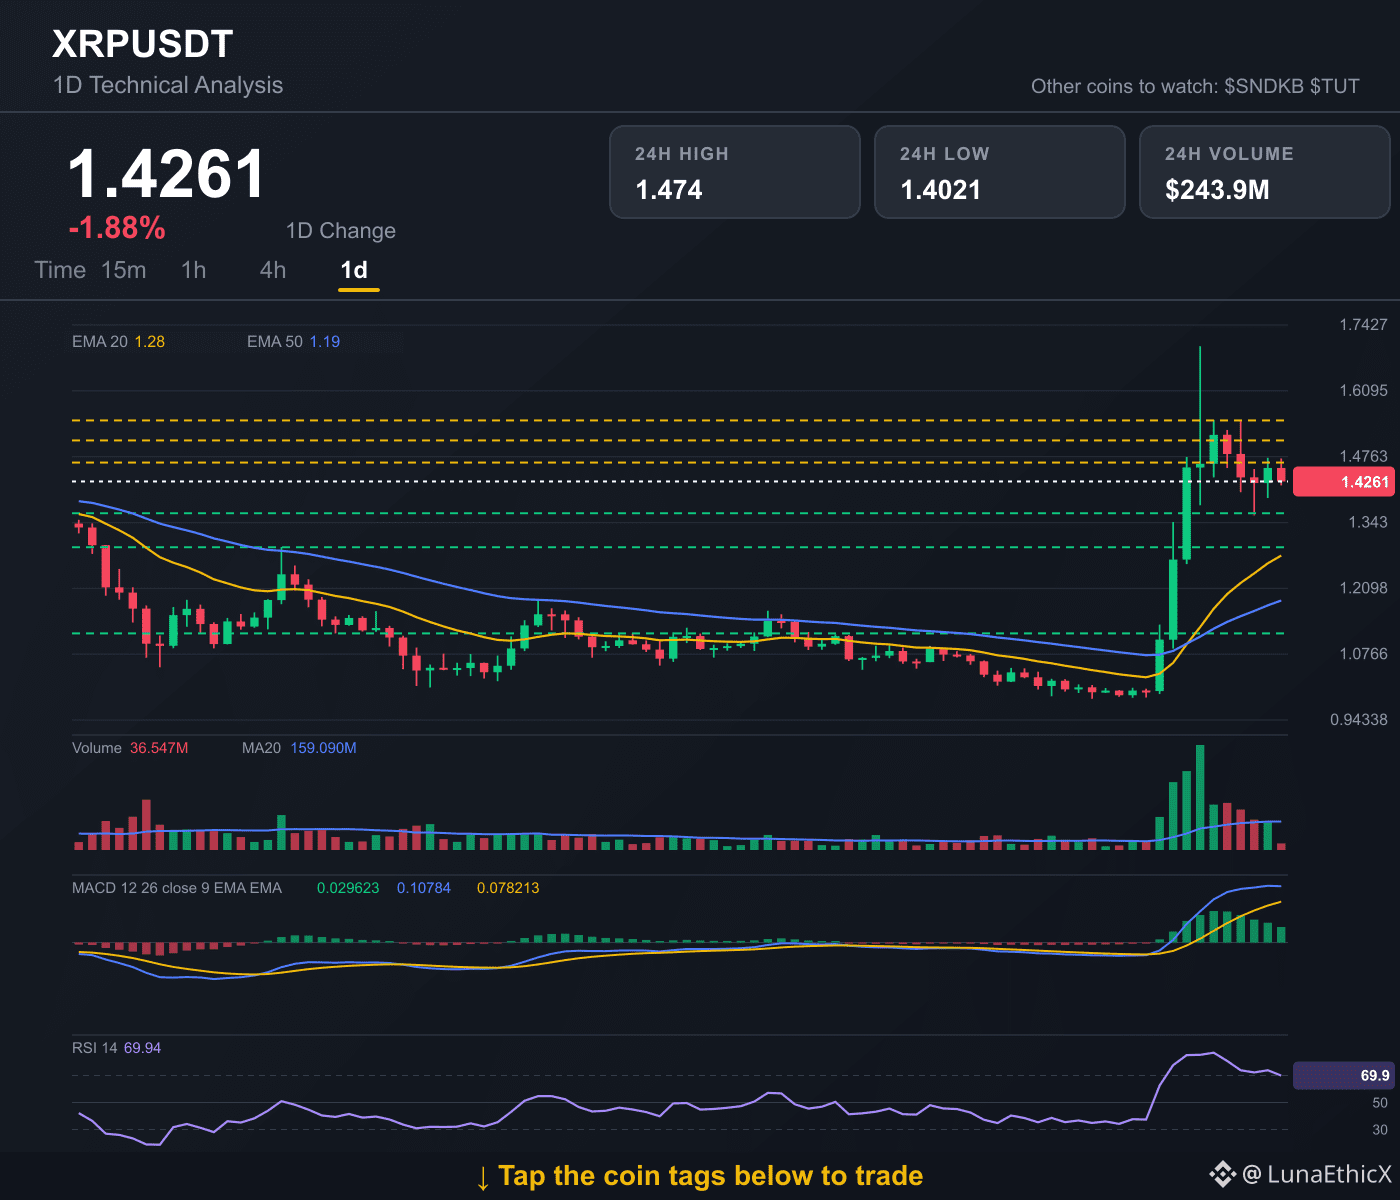This screenshot has height=1200, width=1400.
Task: Click the MACD value 0.10784
Action: coord(424,888)
